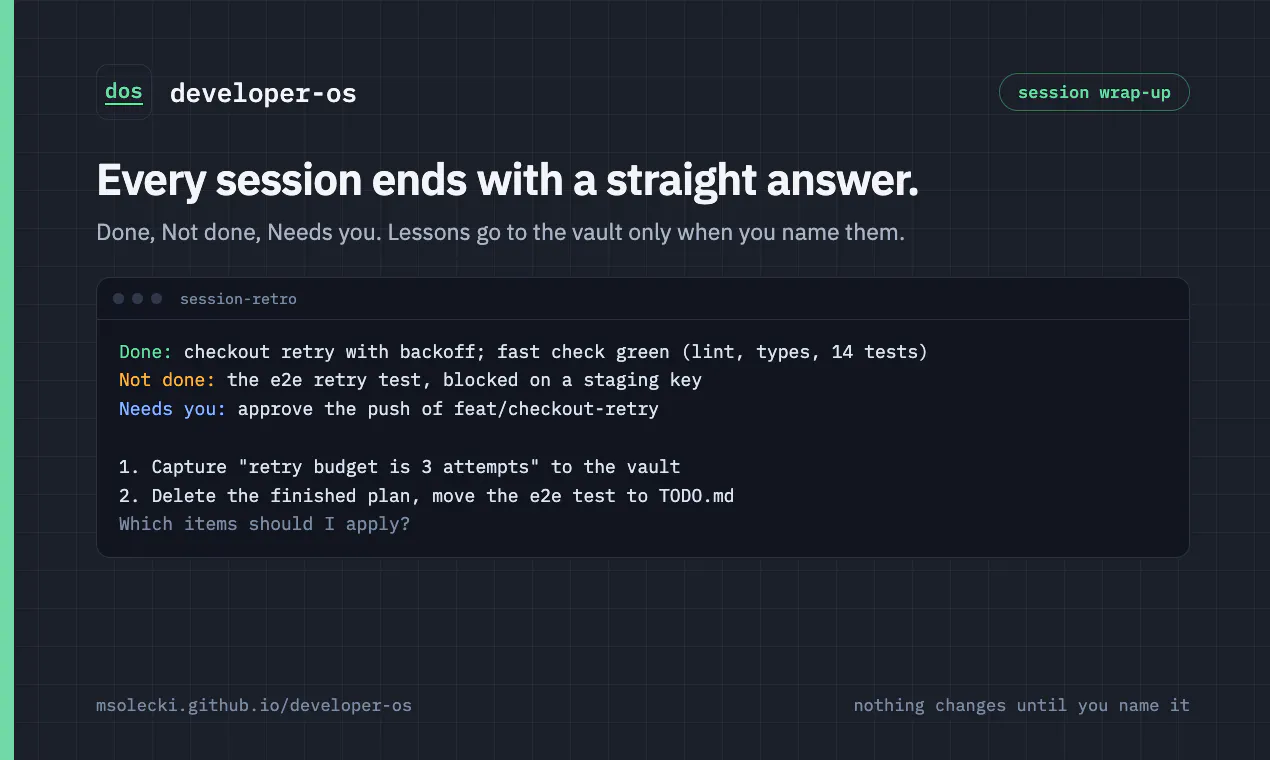Select item 1 Capture retry budget line
The image size is (1270, 760).
pos(400,467)
